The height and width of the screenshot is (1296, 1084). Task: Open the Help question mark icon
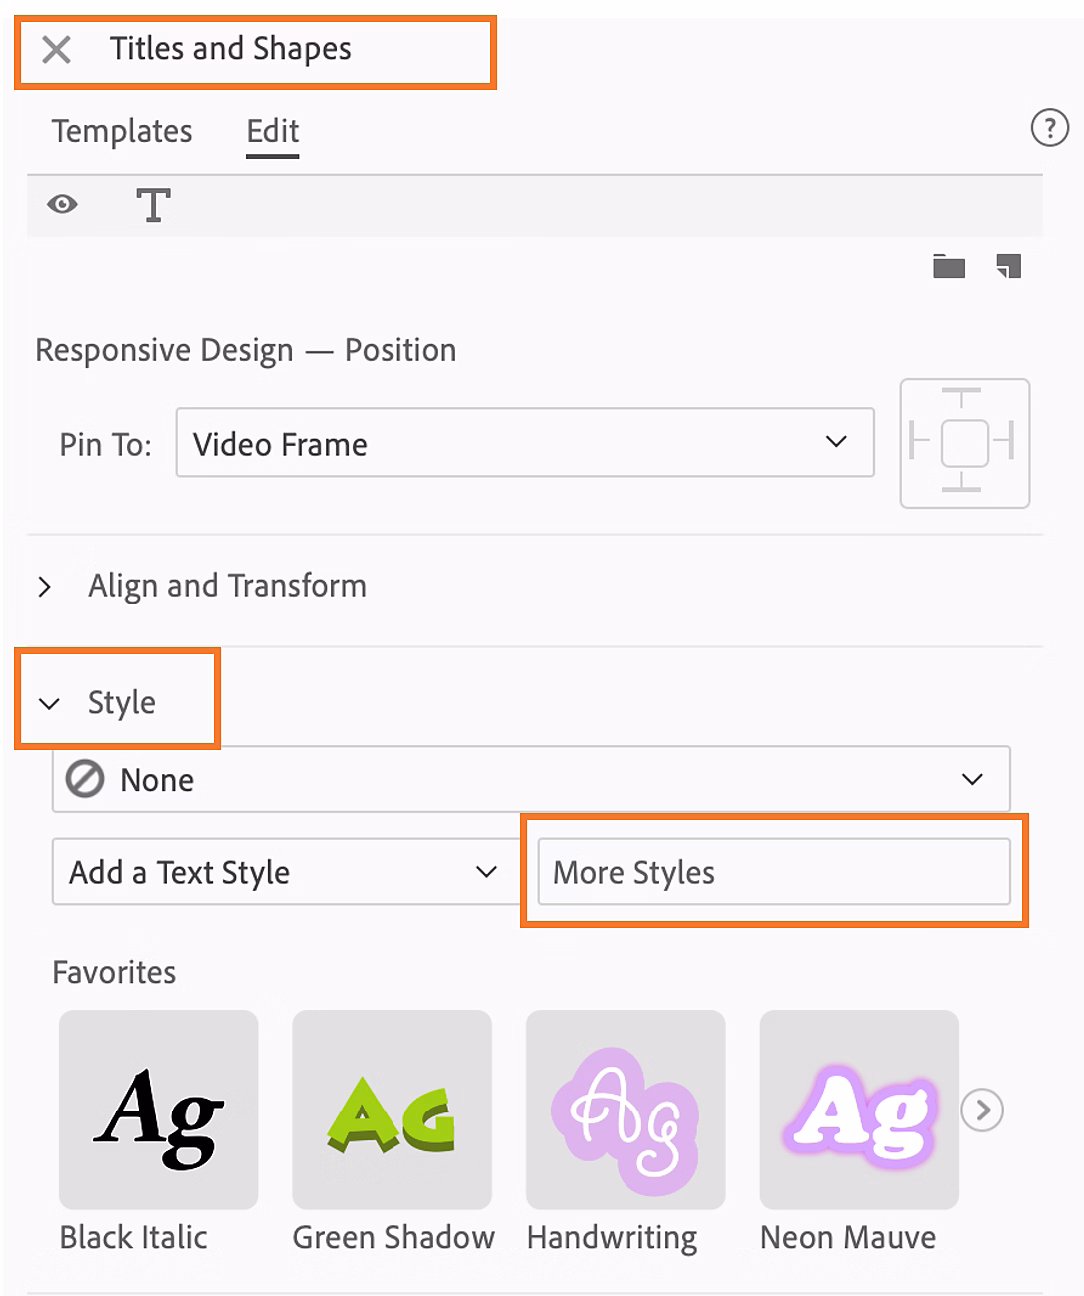pyautogui.click(x=1049, y=128)
